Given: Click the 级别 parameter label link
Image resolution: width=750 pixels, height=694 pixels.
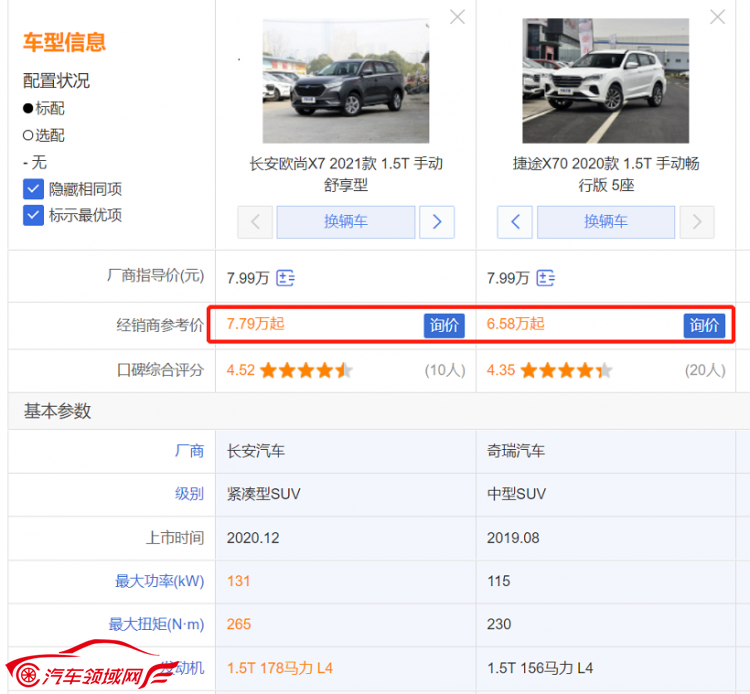Looking at the screenshot, I should (189, 494).
